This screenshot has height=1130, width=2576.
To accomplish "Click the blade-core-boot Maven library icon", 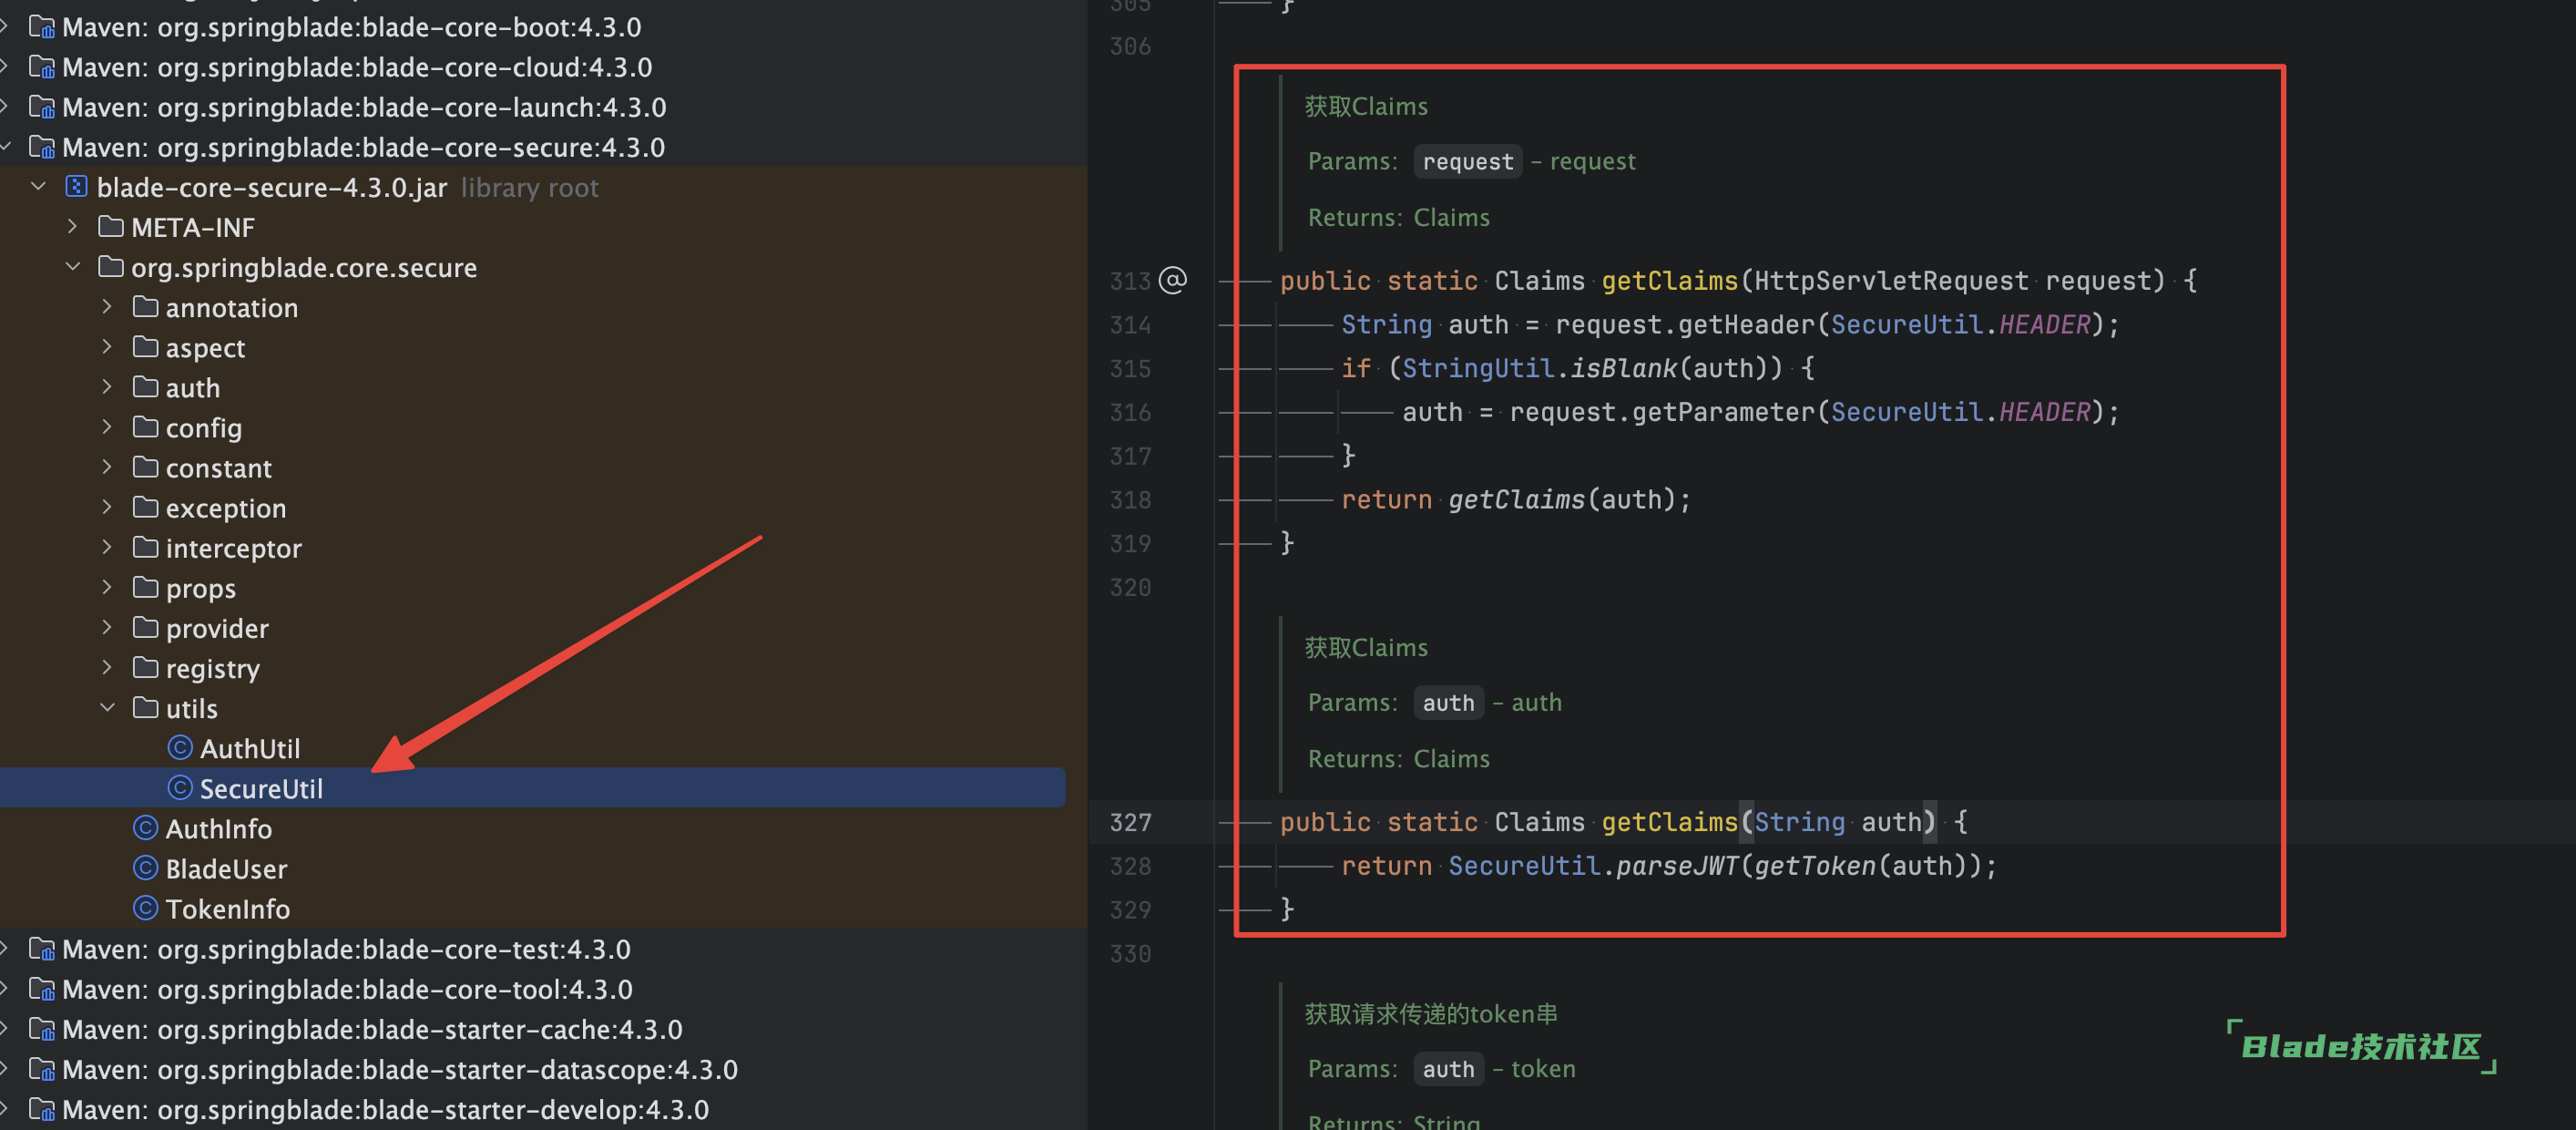I will click(42, 27).
